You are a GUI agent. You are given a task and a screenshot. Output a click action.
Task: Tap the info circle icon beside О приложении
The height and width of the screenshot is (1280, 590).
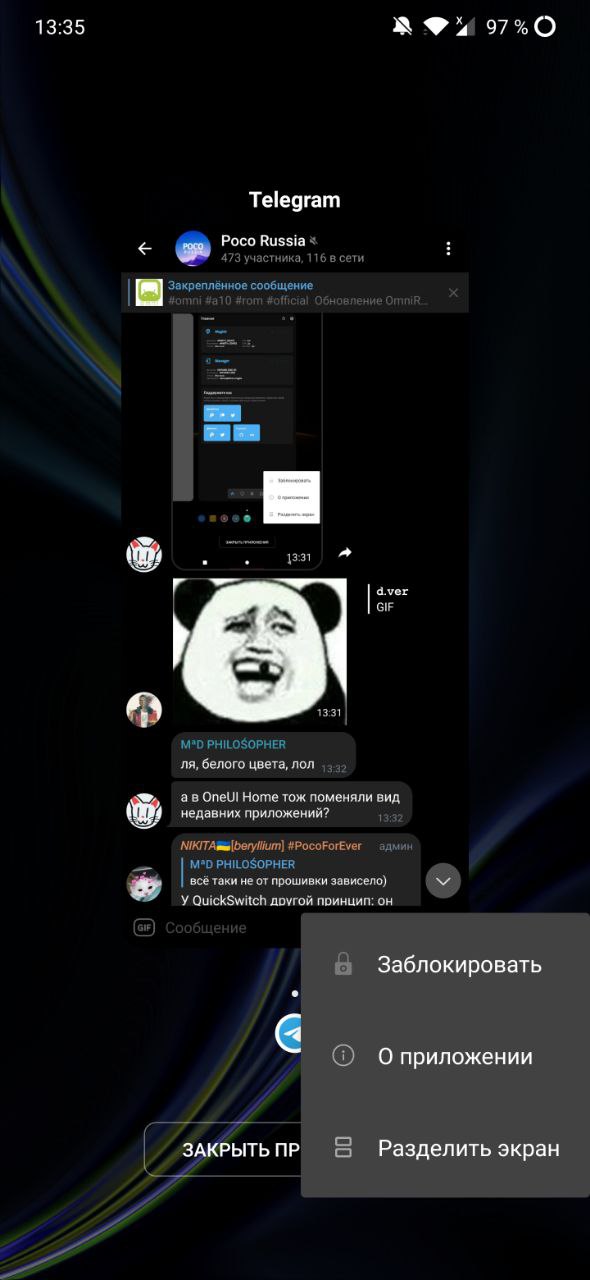point(343,1056)
